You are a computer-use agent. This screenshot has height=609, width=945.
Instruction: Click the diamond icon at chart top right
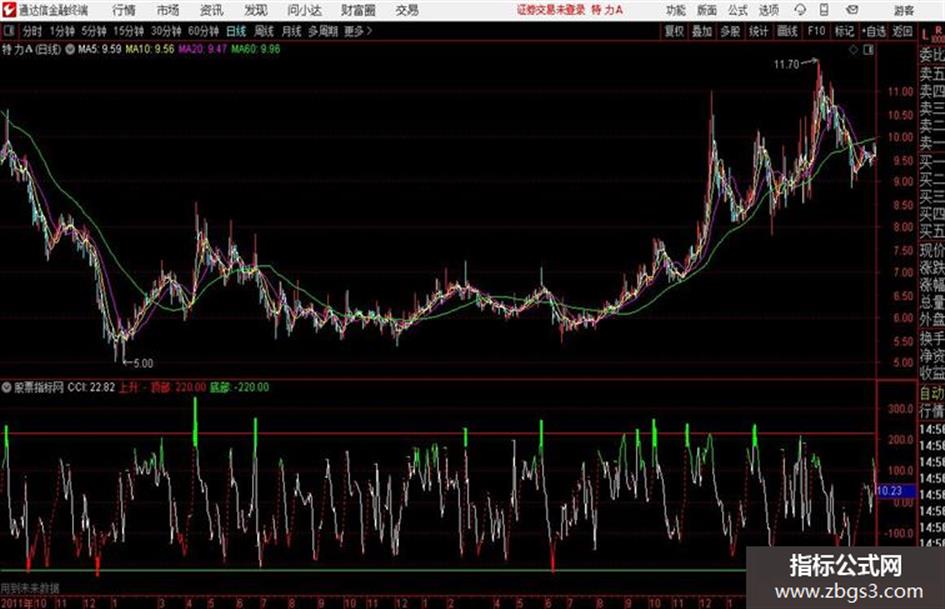click(853, 50)
